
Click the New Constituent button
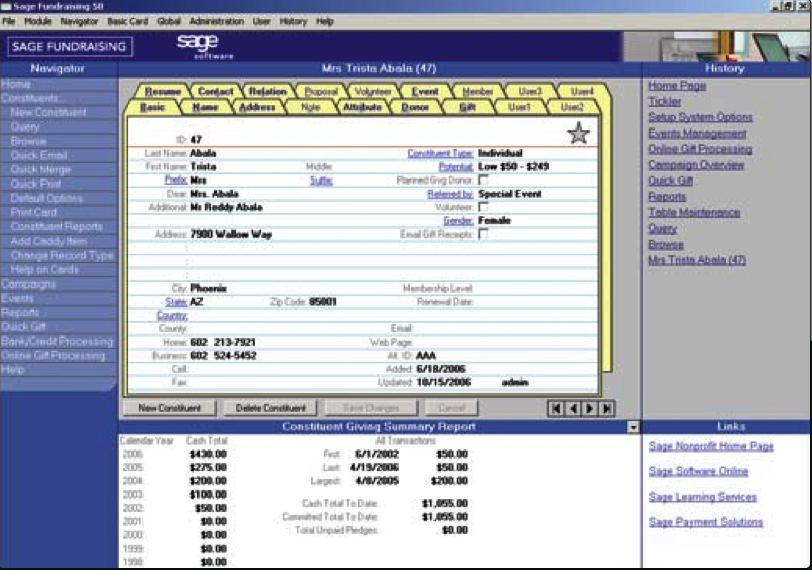click(169, 408)
